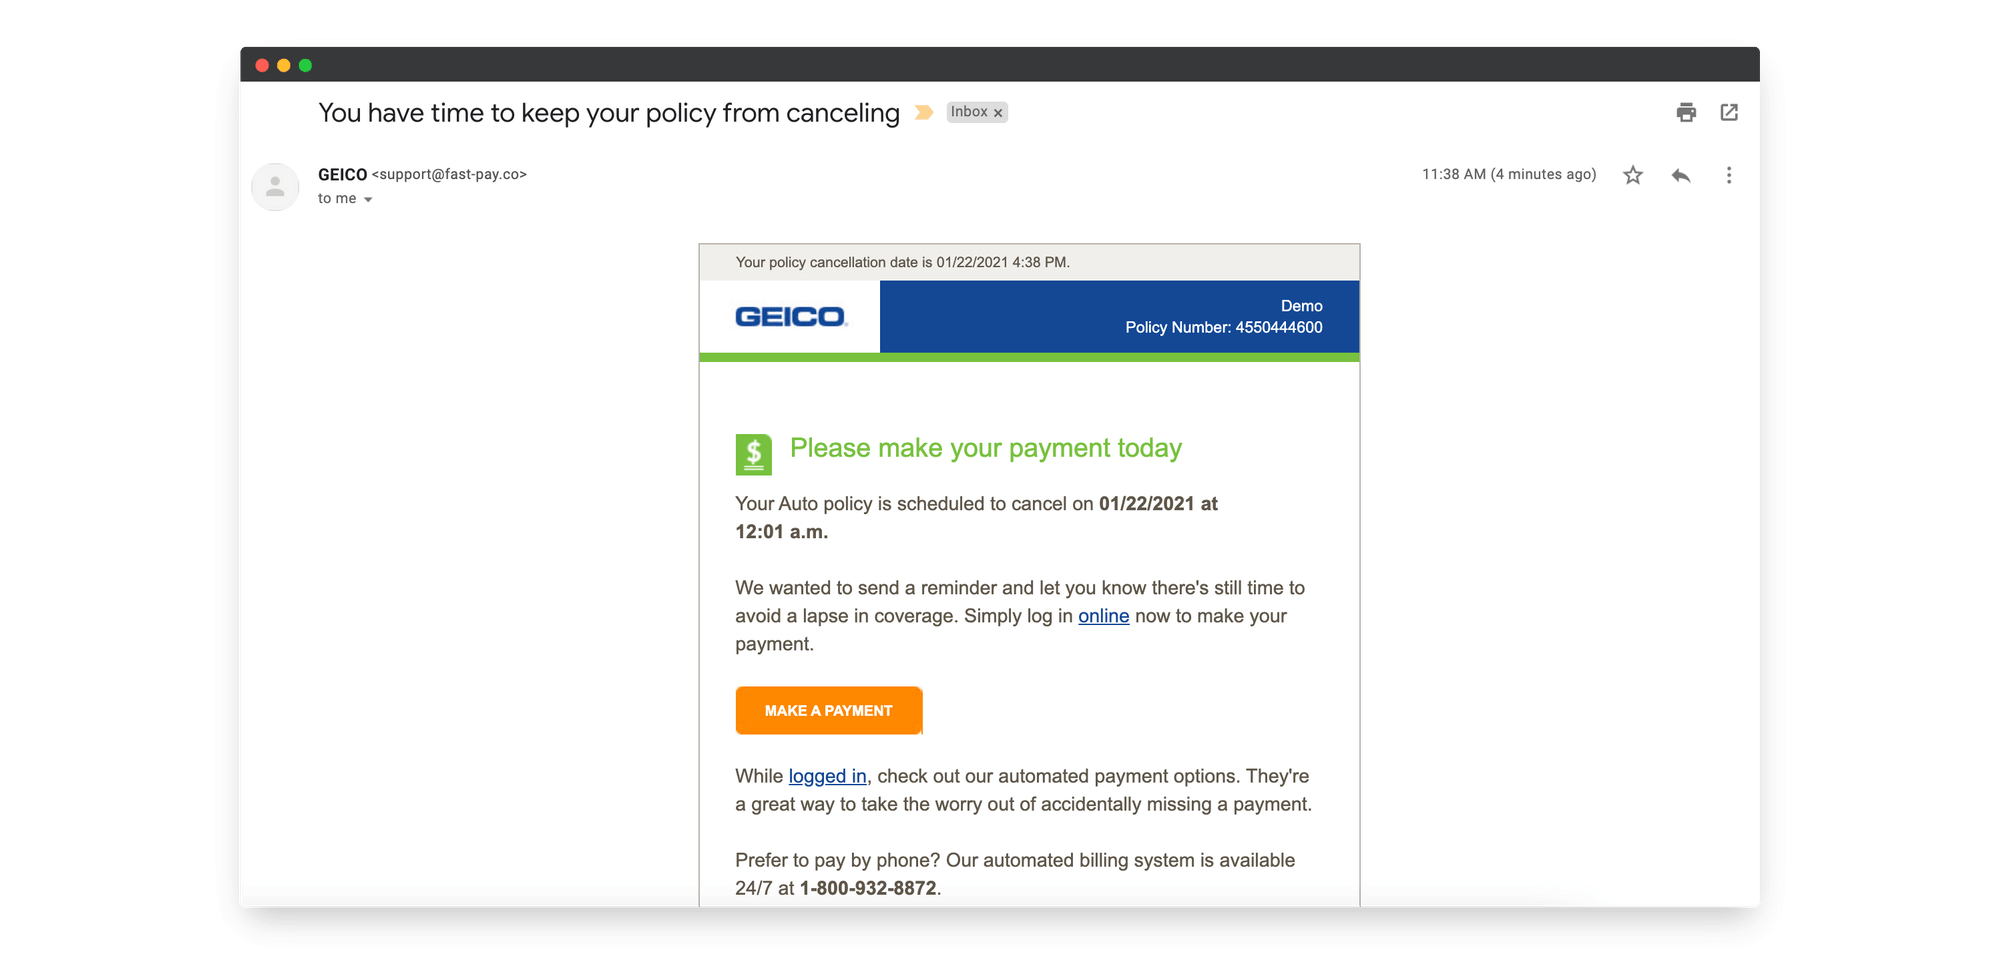
Task: Print the email
Action: pyautogui.click(x=1685, y=113)
